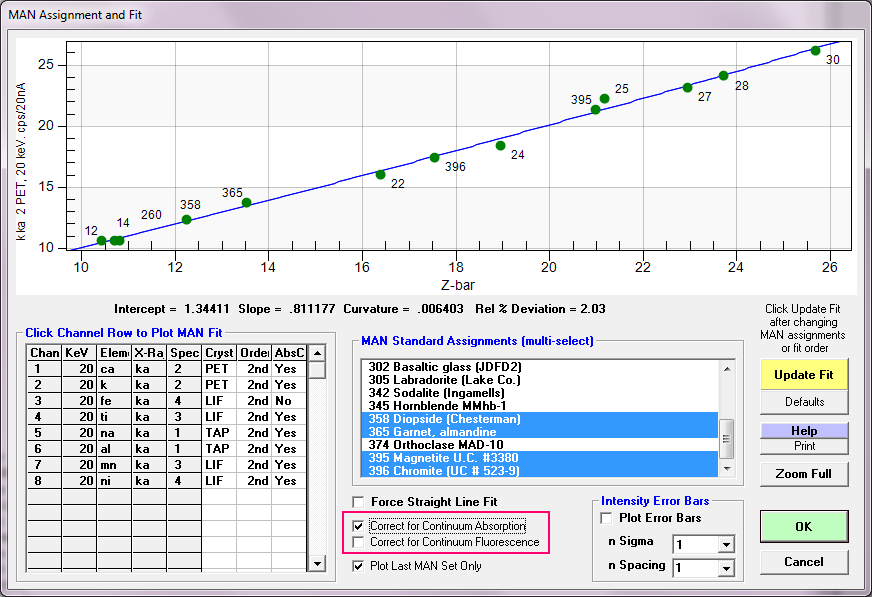This screenshot has width=872, height=597.
Task: Click Zoom Full to reset plot
Action: pyautogui.click(x=804, y=474)
